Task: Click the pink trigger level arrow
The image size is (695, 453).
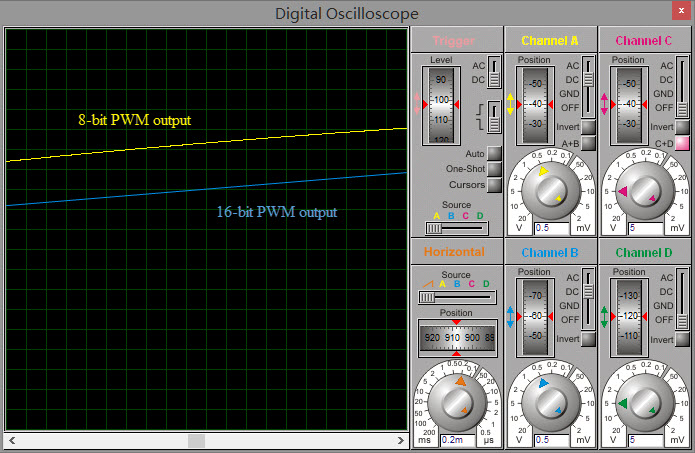Action: point(416,104)
